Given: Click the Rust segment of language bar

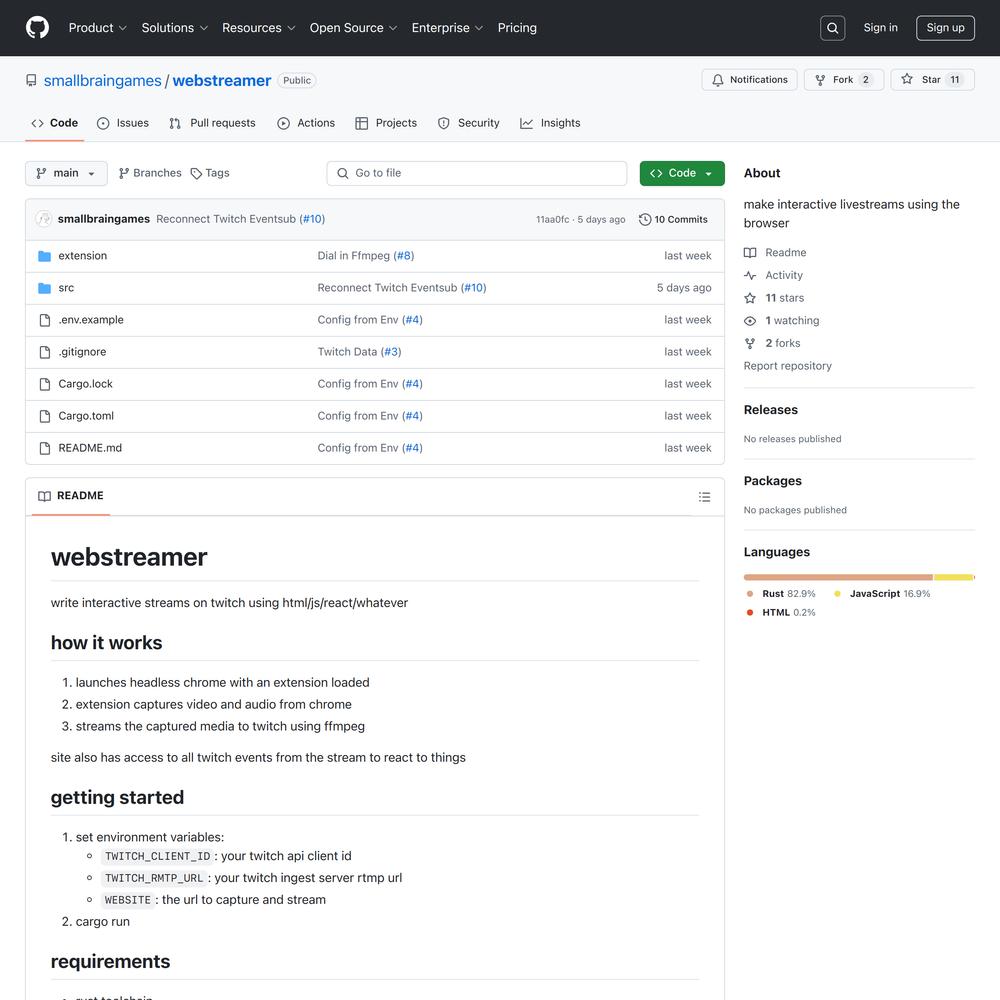Looking at the screenshot, I should pyautogui.click(x=837, y=577).
